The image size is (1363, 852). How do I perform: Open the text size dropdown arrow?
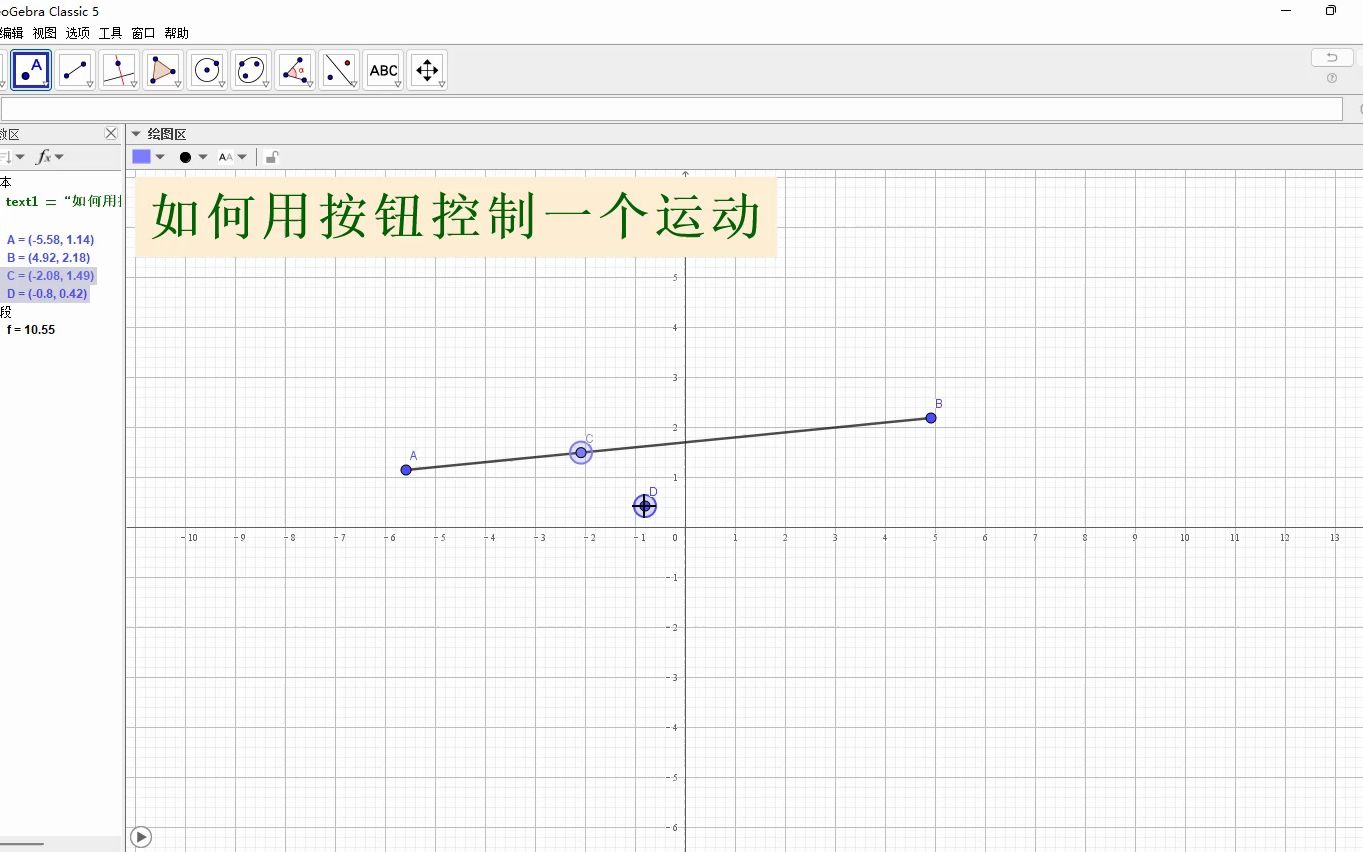tap(242, 157)
